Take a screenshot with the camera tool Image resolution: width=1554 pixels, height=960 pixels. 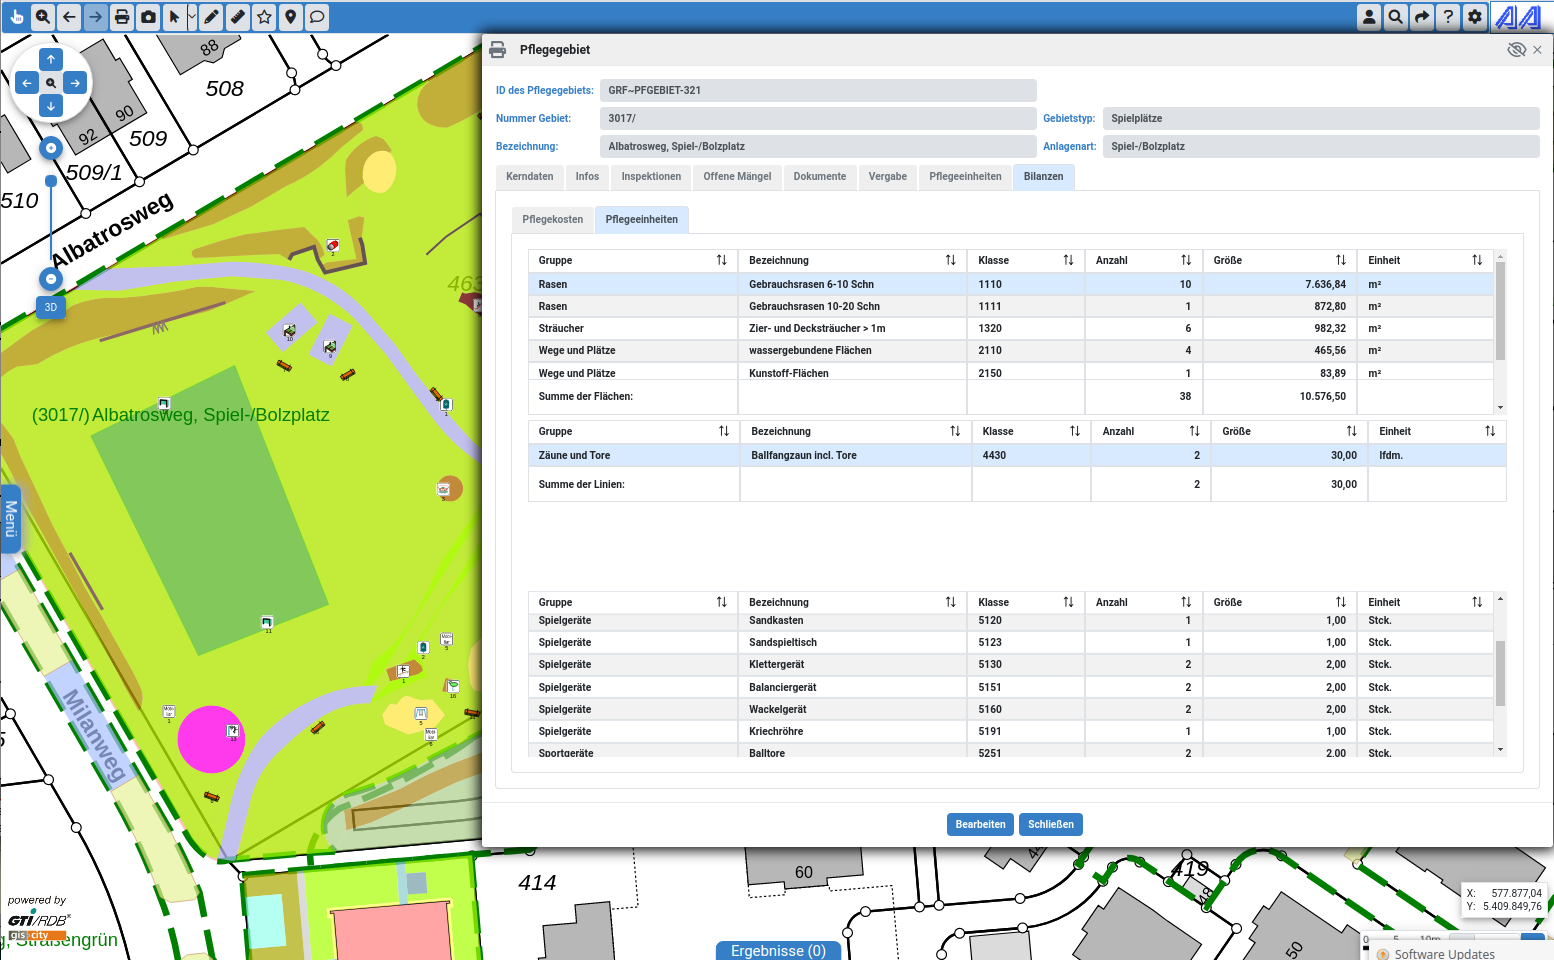coord(148,17)
